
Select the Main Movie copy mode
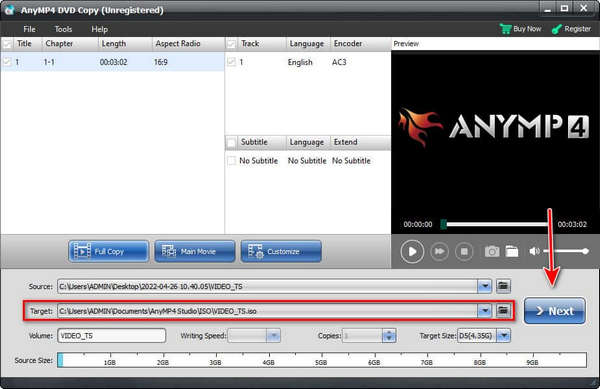click(x=195, y=251)
